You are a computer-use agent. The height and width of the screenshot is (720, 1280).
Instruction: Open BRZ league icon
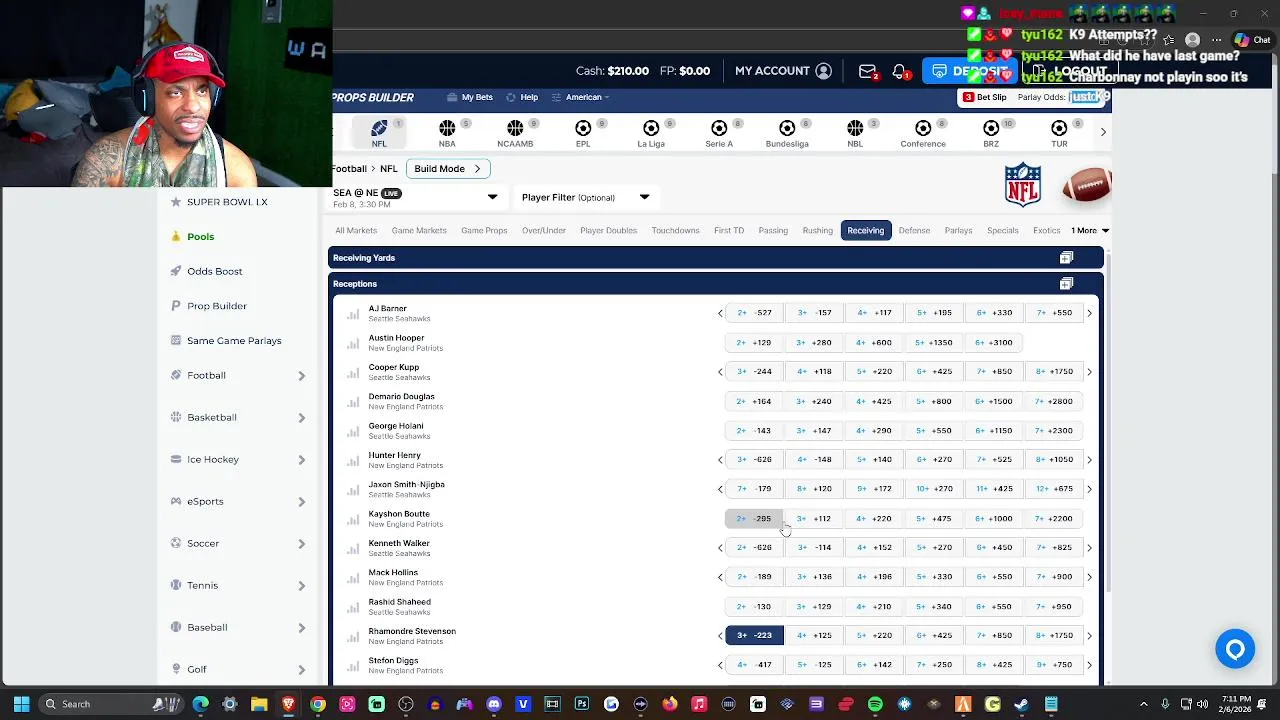pos(991,133)
